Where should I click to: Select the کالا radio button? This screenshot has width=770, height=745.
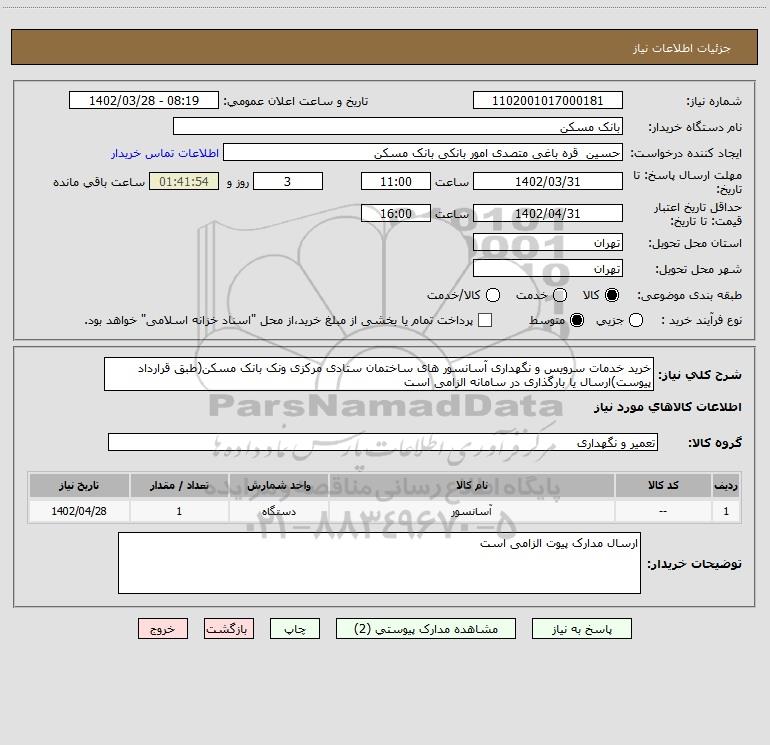pos(612,295)
